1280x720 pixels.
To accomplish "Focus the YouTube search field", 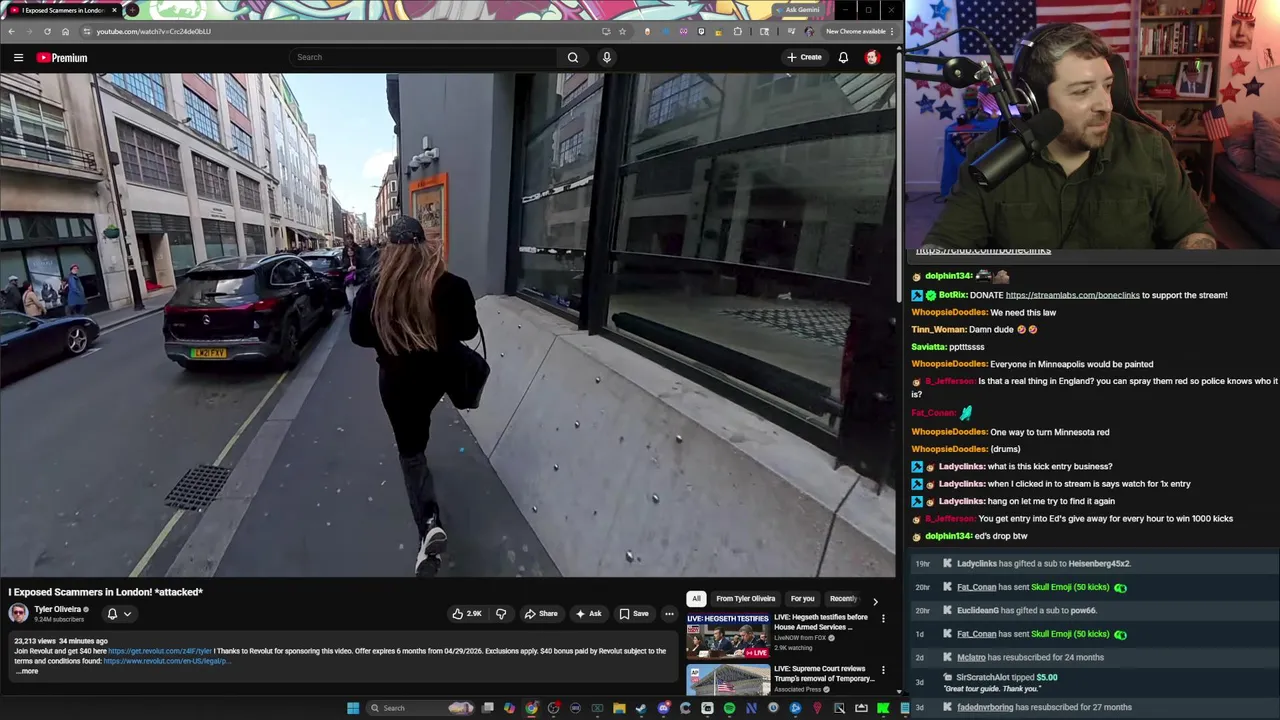I will coord(424,57).
